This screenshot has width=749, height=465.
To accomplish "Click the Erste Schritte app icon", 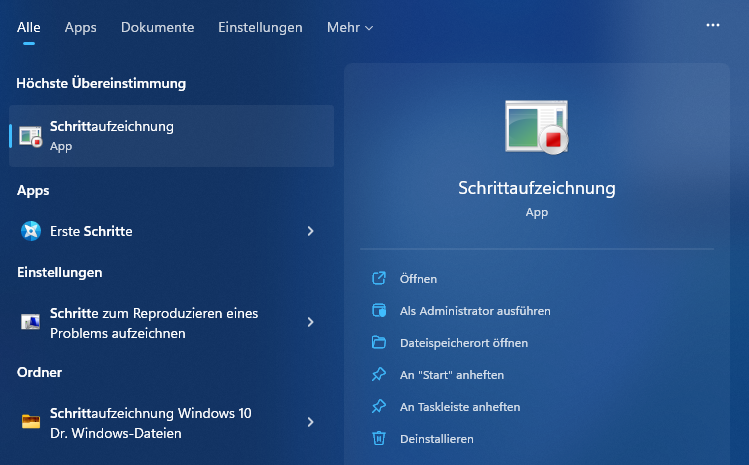I will pos(31,231).
